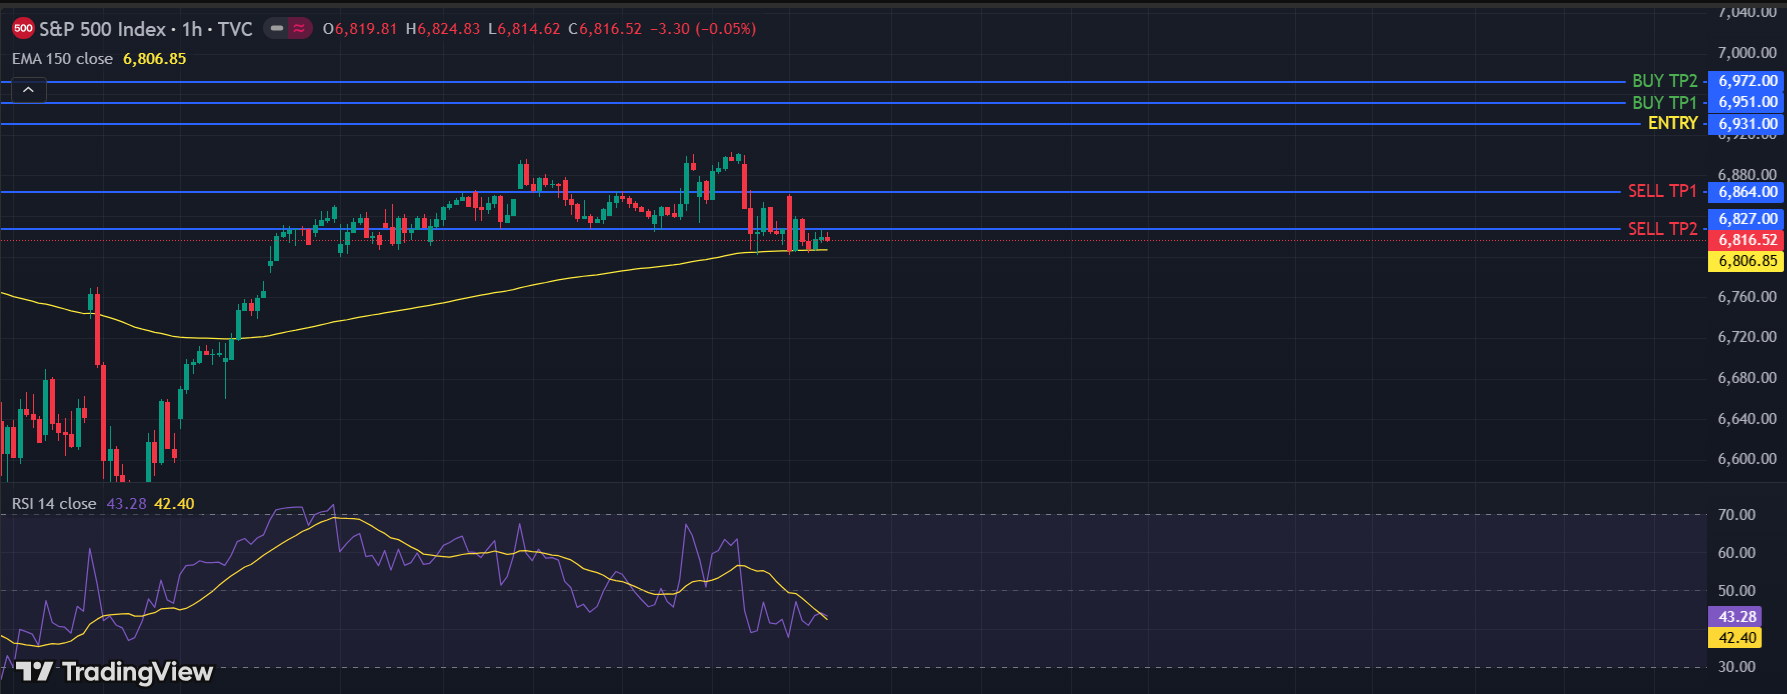Click the red S&P 500 symbol logo
This screenshot has width=1787, height=694.
click(23, 29)
